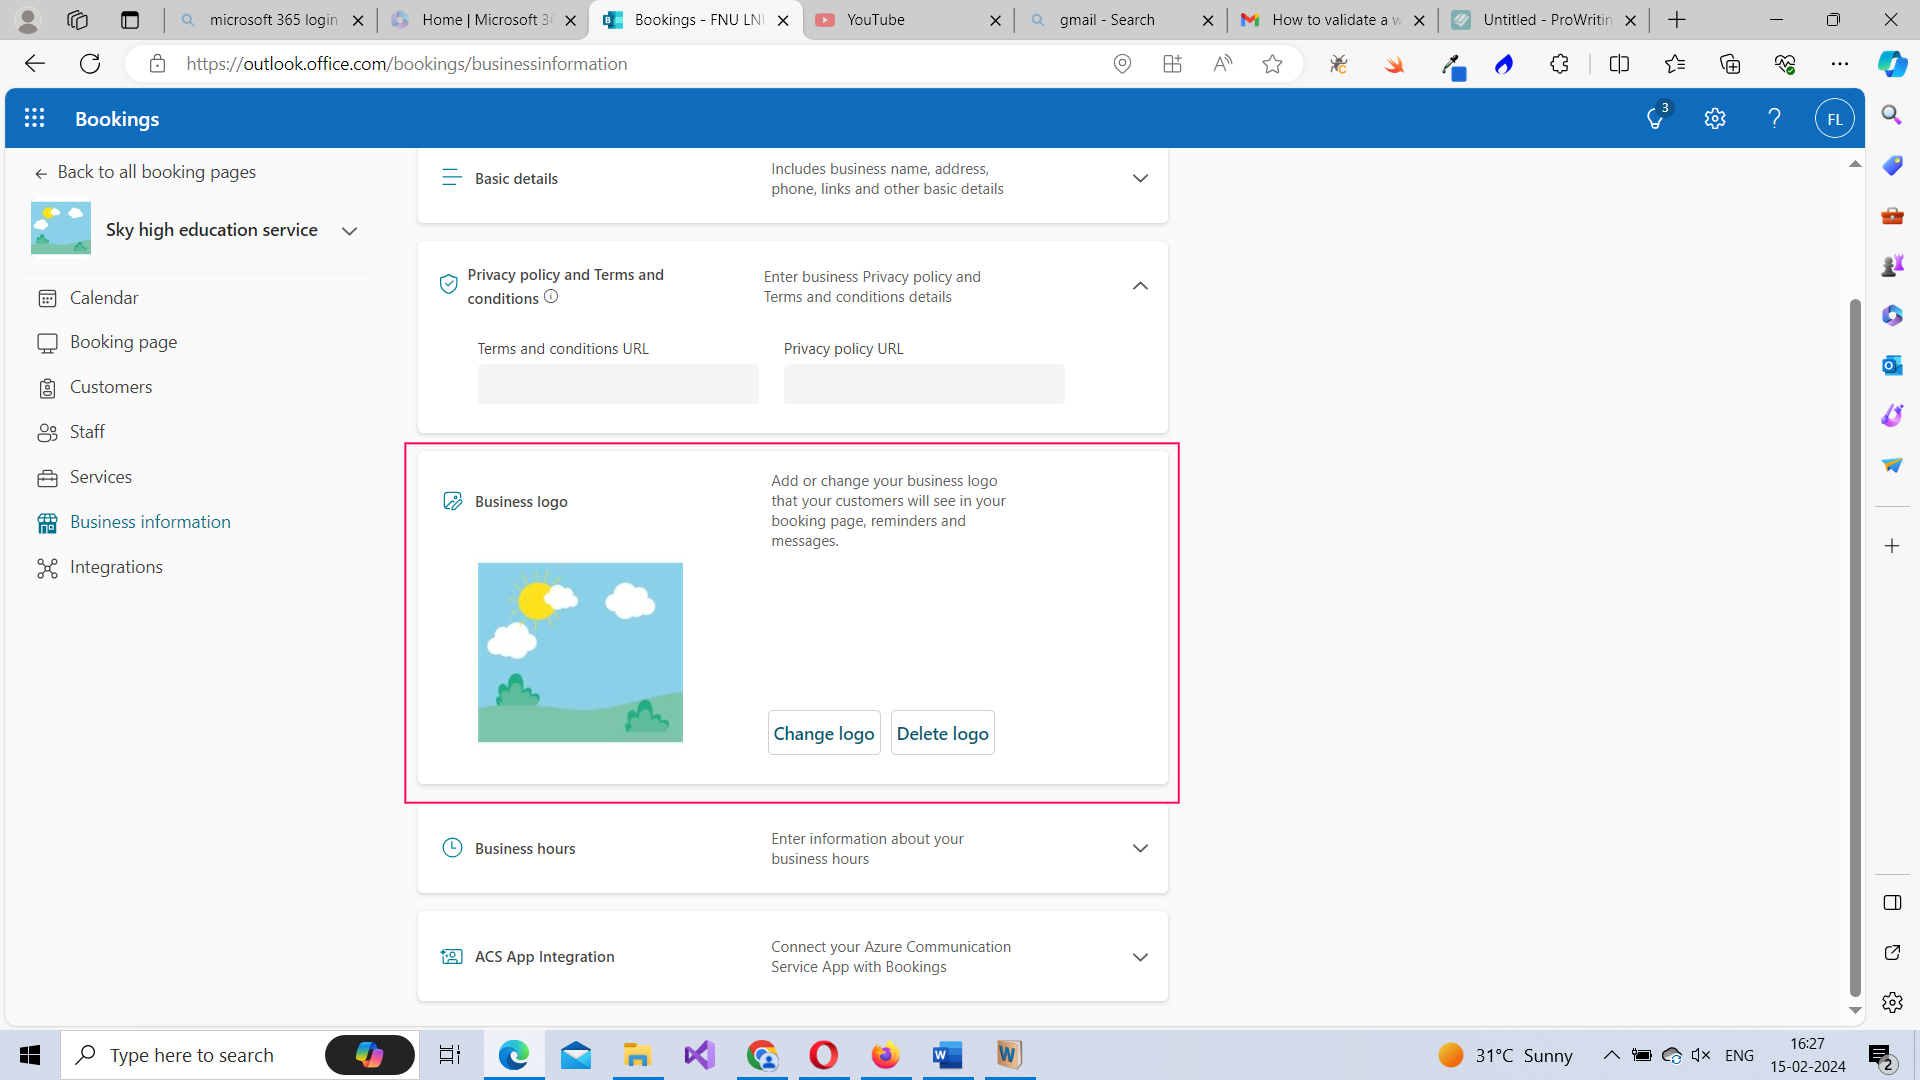Open the app launcher grid
Image resolution: width=1920 pixels, height=1080 pixels.
(34, 118)
